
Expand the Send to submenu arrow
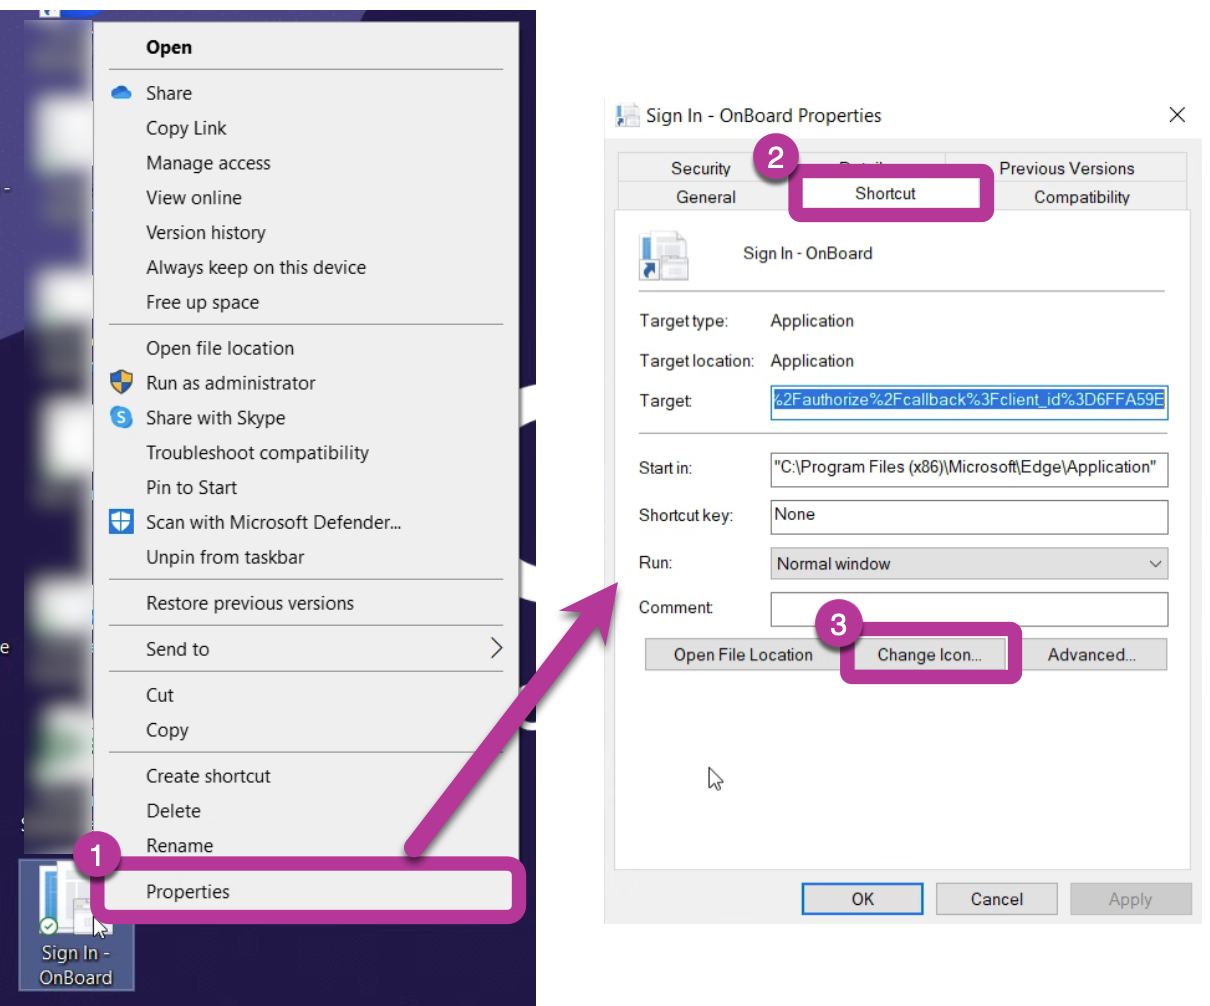tap(496, 649)
